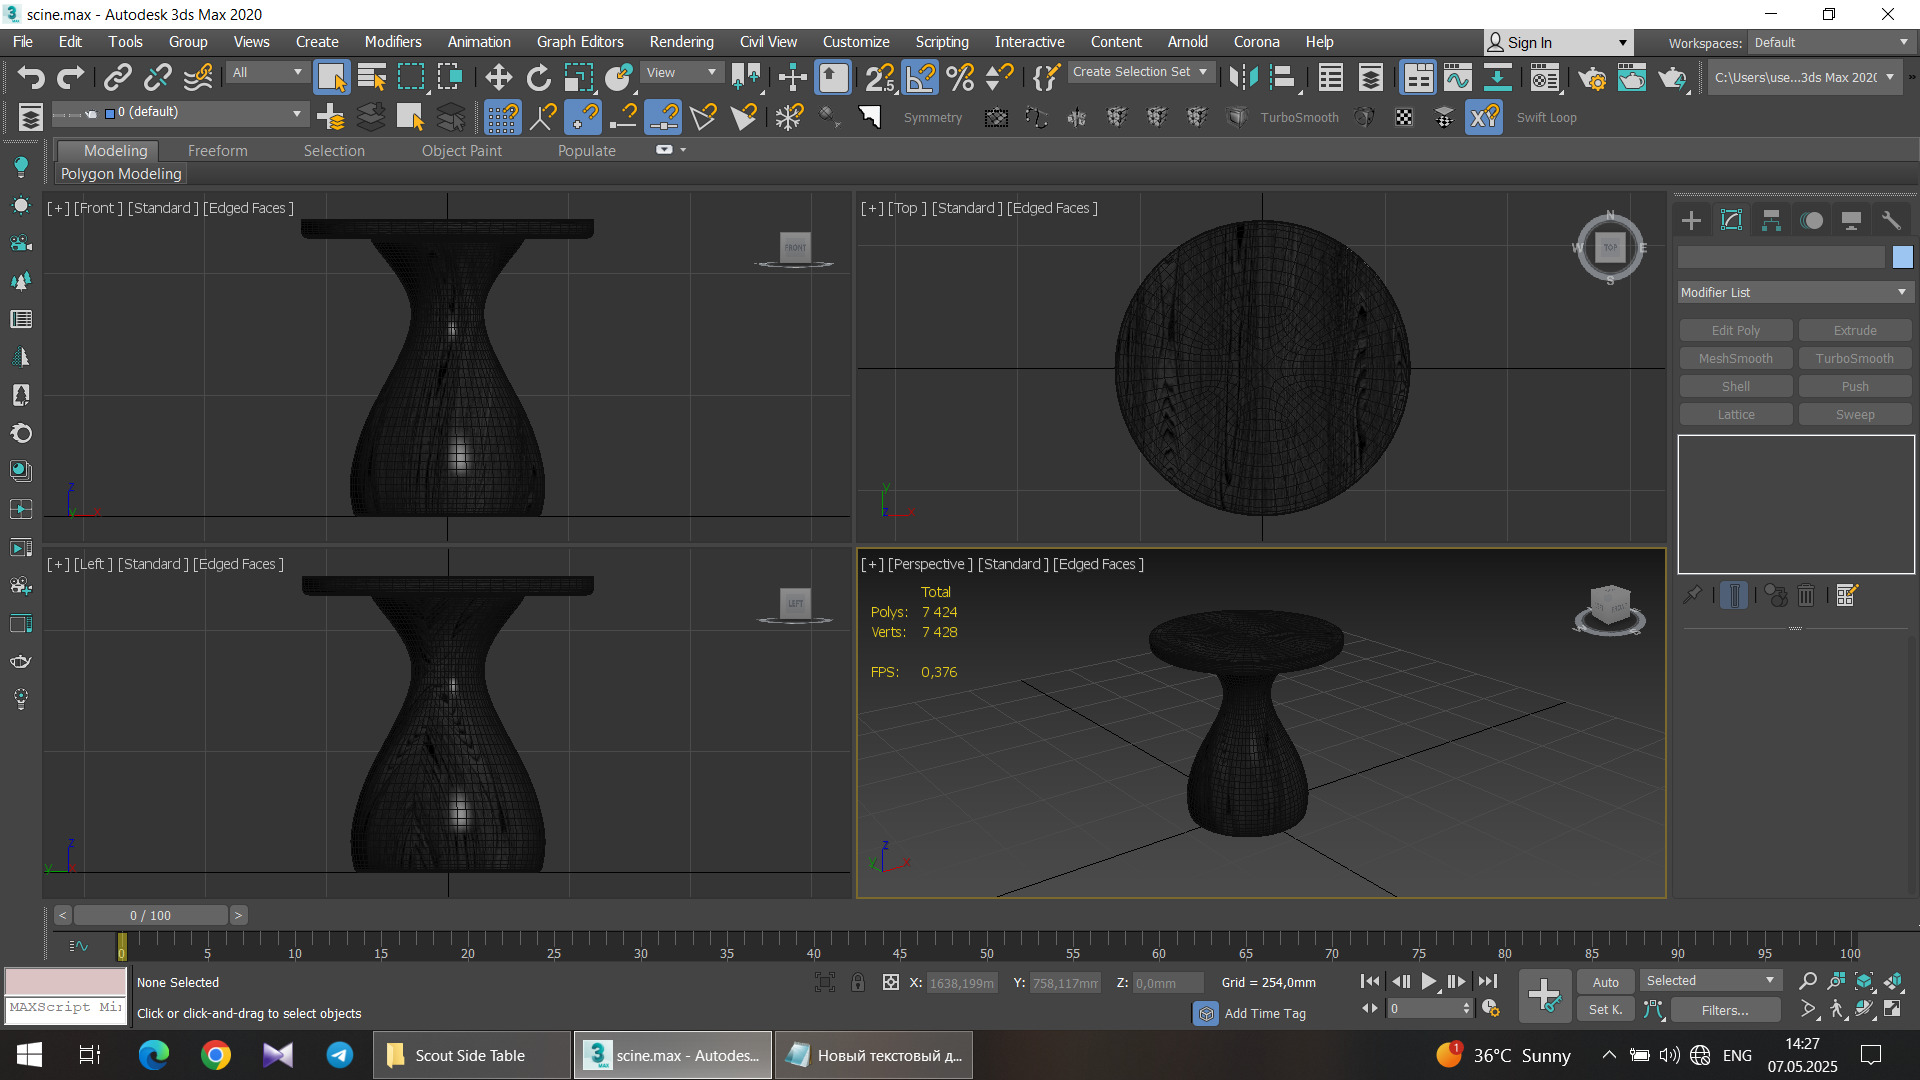Open the Modifiers menu
The width and height of the screenshot is (1920, 1080).
(393, 42)
